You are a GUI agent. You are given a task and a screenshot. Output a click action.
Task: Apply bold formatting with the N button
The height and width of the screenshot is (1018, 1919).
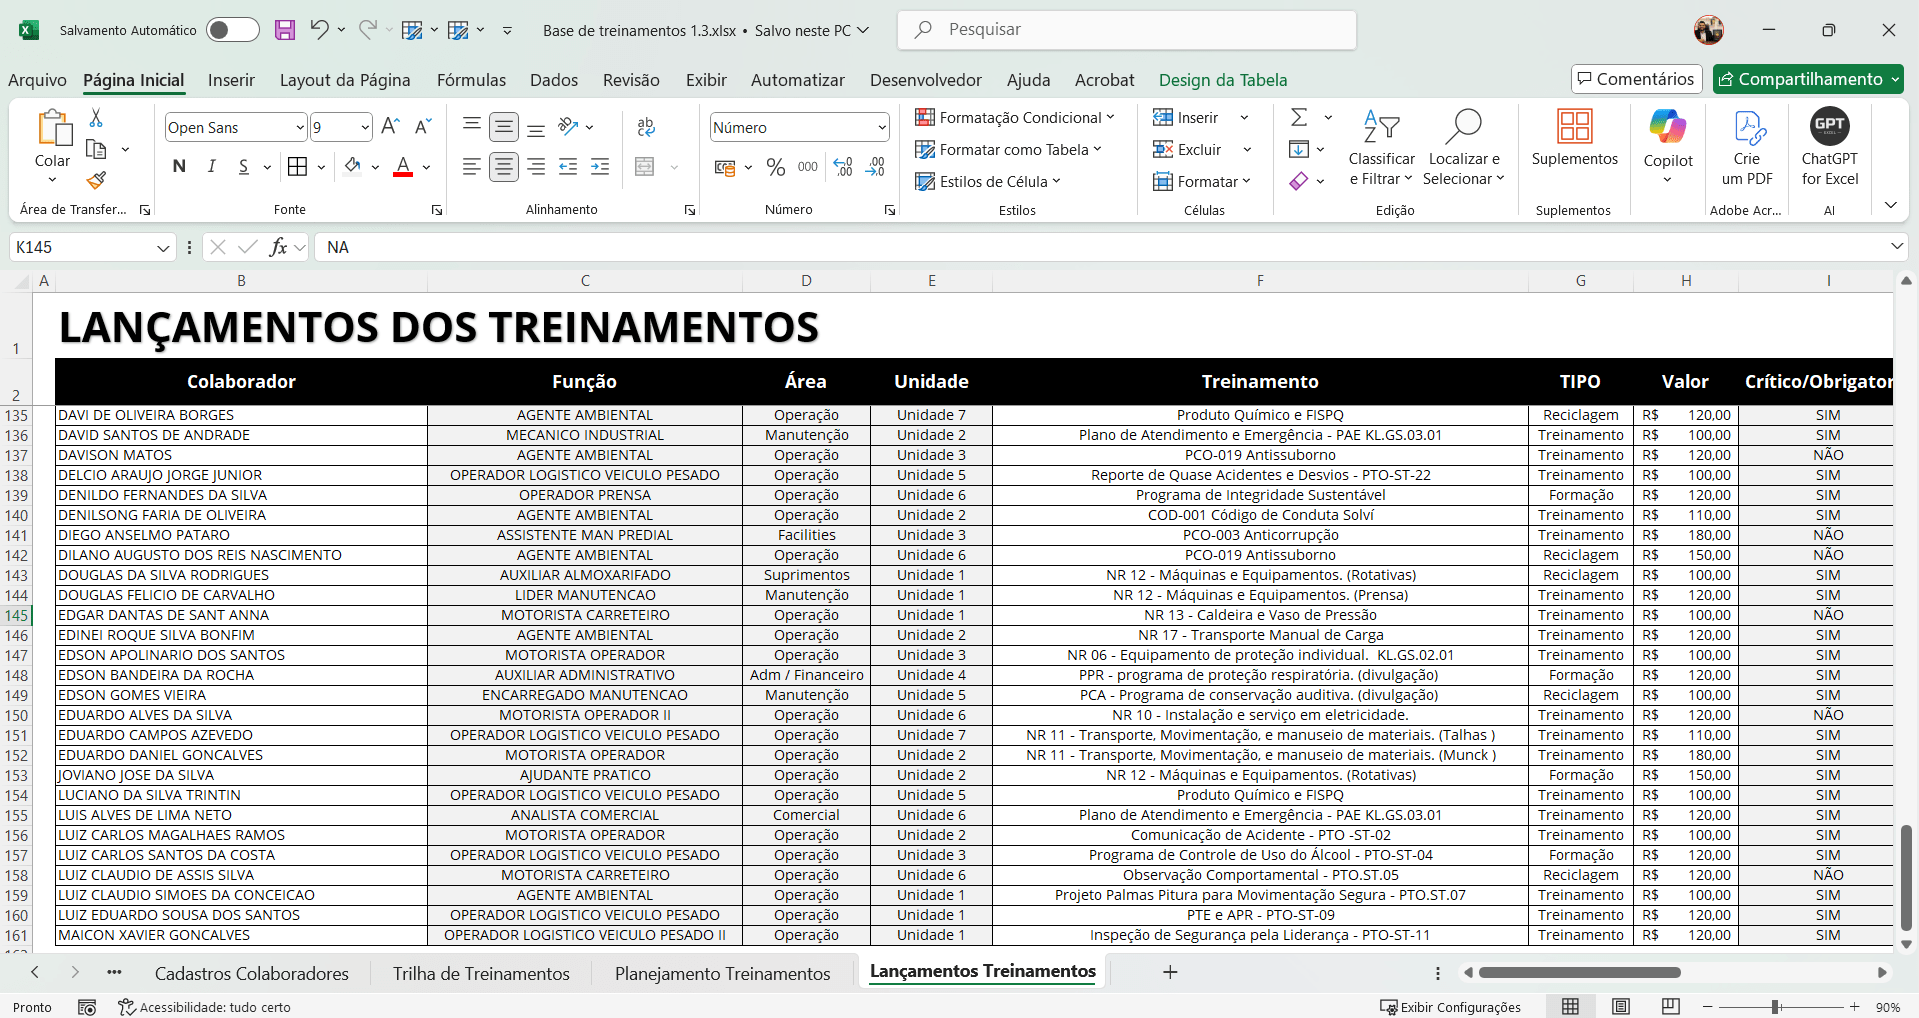point(179,167)
